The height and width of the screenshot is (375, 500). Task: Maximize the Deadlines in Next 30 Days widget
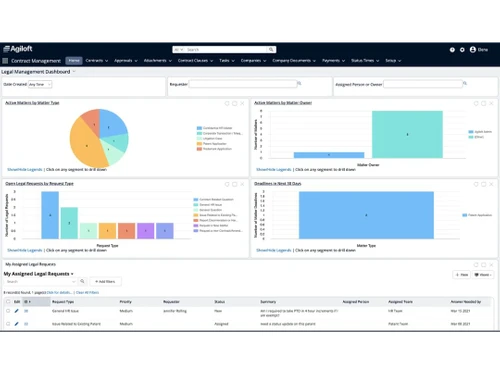[x=484, y=184]
